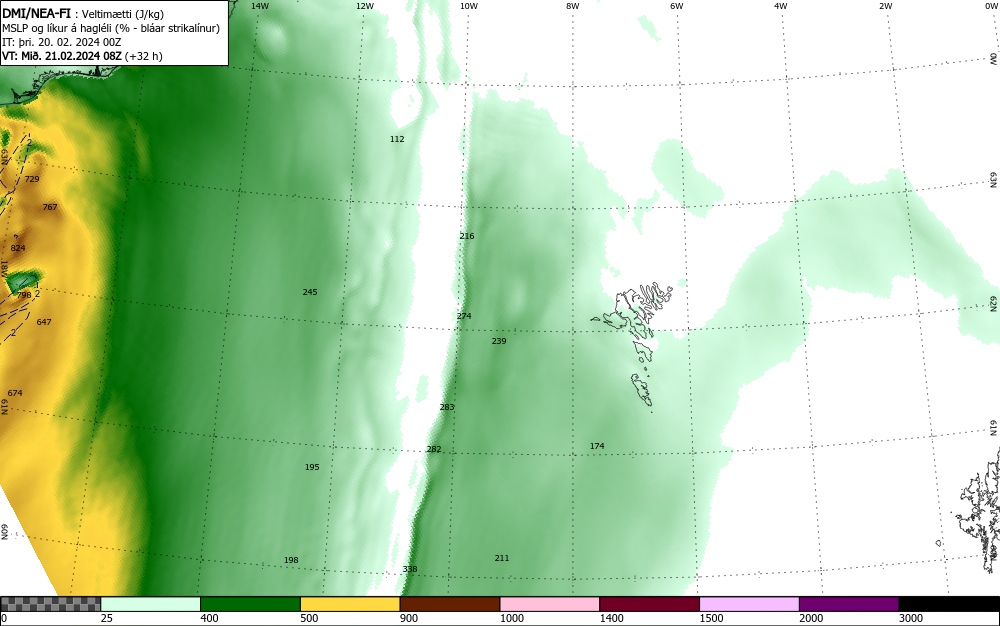Click legend tick label 3000
The width and height of the screenshot is (1000, 626).
[x=911, y=618]
